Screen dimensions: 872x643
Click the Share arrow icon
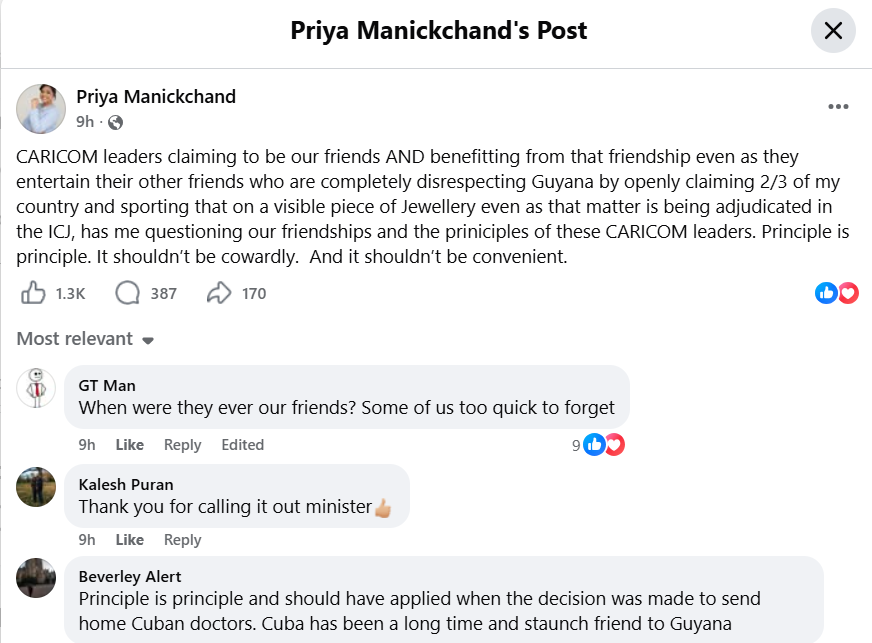[x=219, y=293]
